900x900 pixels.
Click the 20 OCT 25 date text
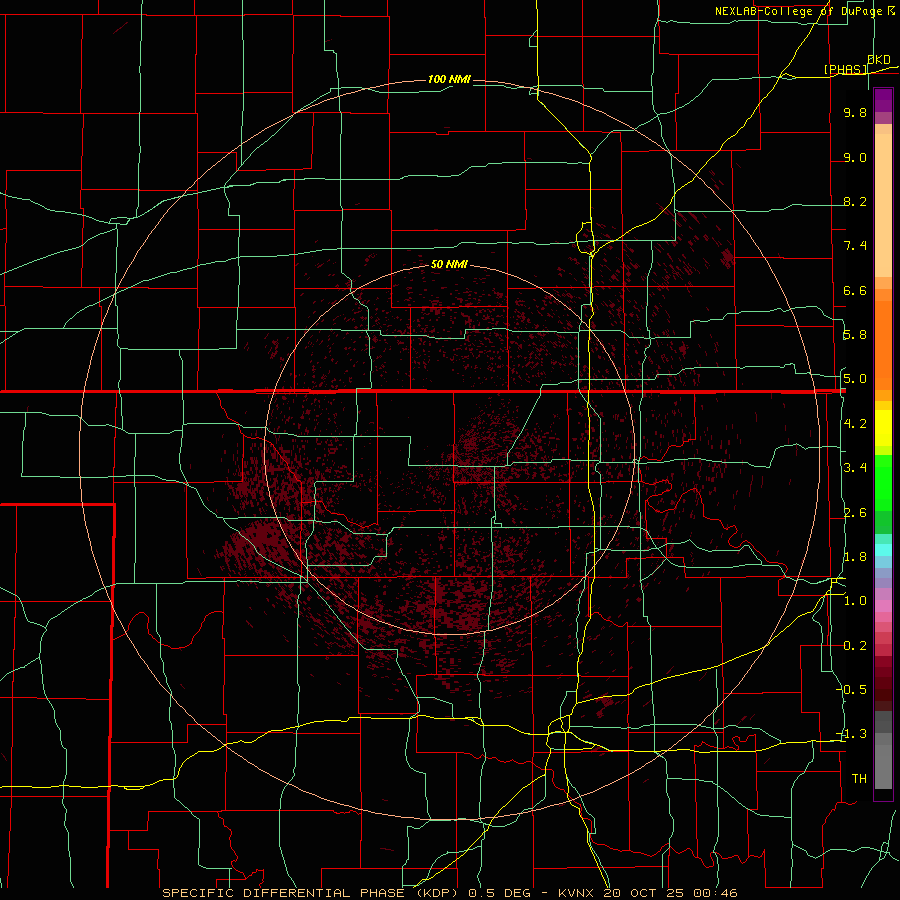pyautogui.click(x=643, y=893)
